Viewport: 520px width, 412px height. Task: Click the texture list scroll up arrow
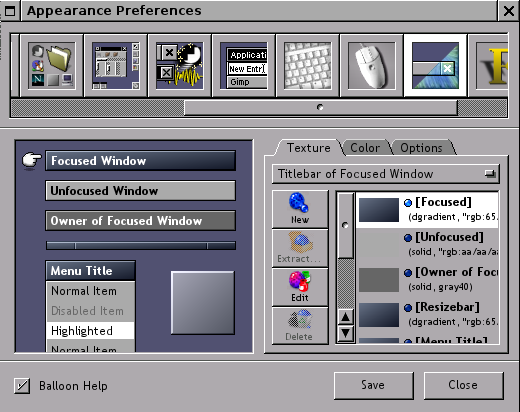[x=346, y=317]
